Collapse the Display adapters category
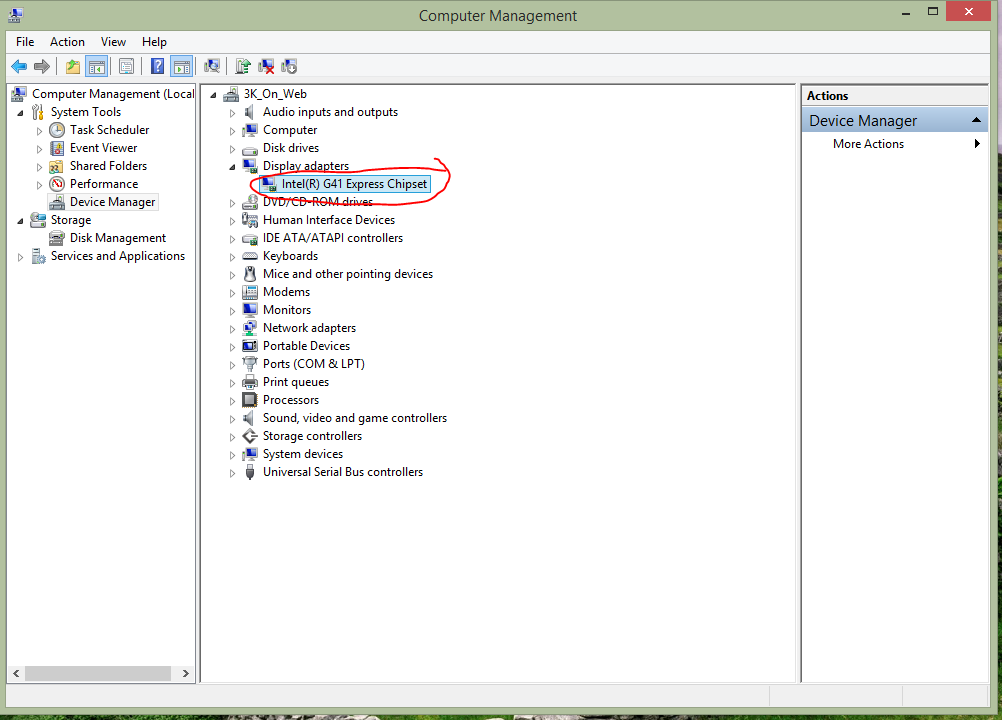This screenshot has height=720, width=1002. pyautogui.click(x=232, y=165)
